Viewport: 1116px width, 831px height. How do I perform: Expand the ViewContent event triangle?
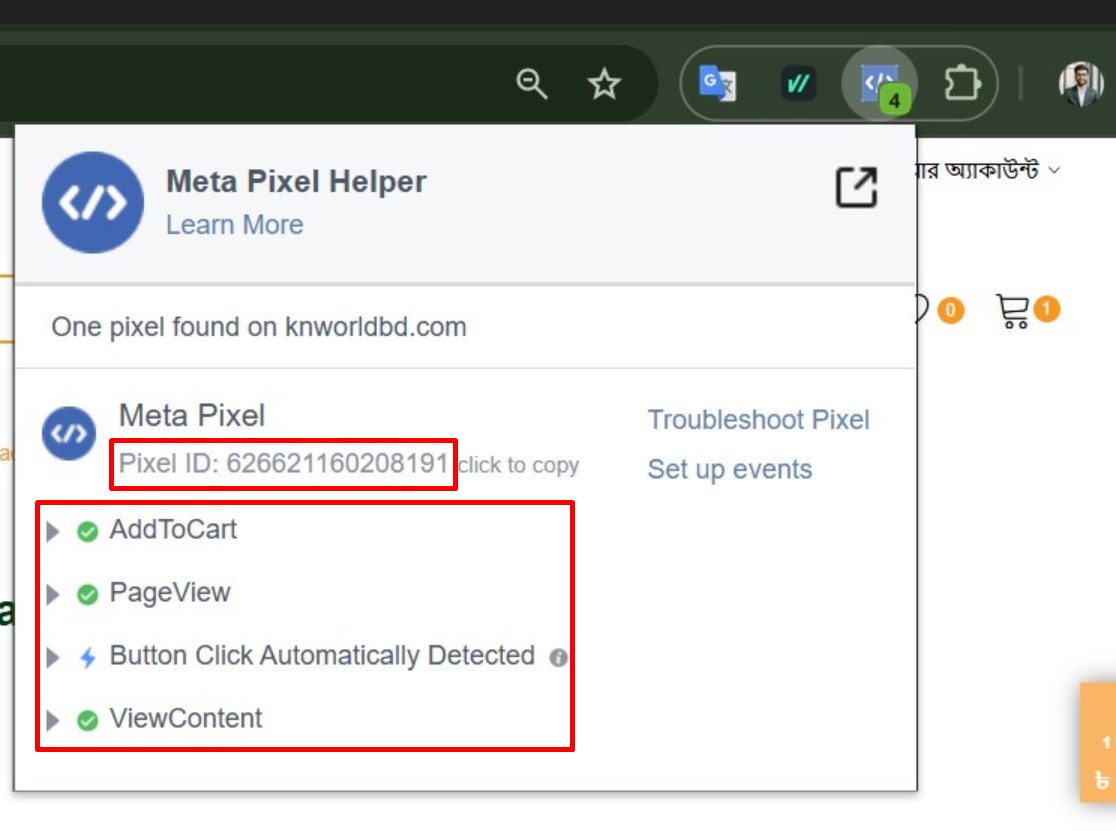53,720
